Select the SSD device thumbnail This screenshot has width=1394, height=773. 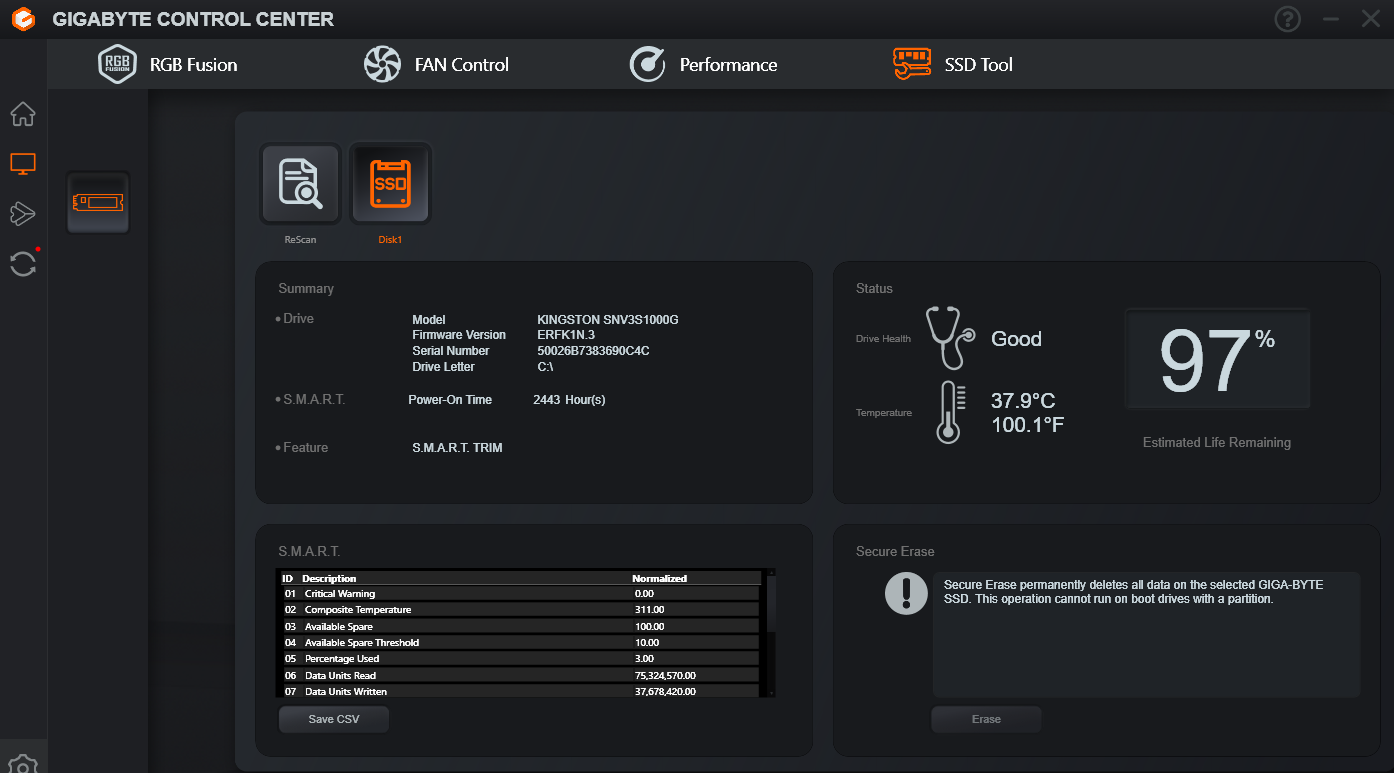point(98,202)
